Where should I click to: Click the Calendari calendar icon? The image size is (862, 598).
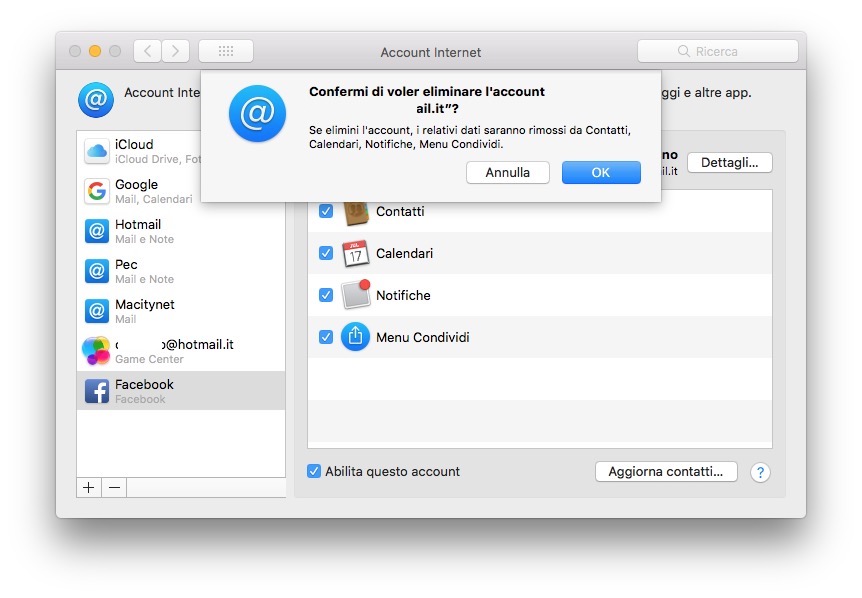[355, 253]
